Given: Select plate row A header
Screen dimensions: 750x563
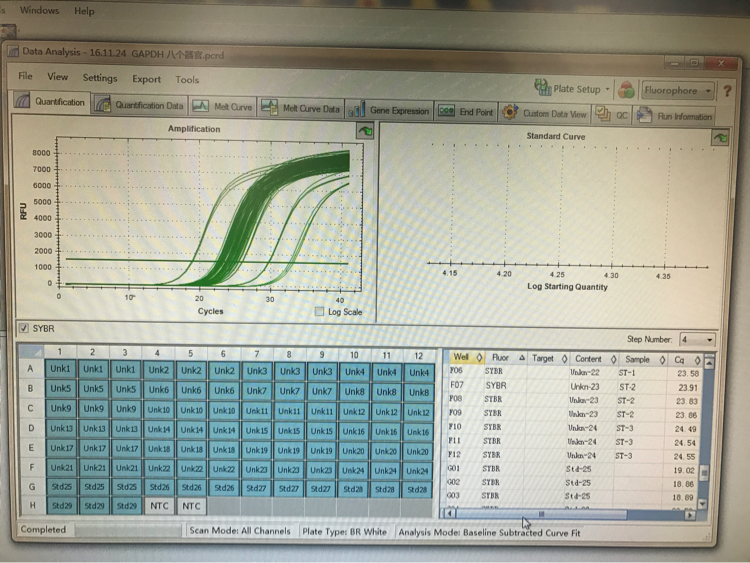Looking at the screenshot, I should pyautogui.click(x=31, y=368).
